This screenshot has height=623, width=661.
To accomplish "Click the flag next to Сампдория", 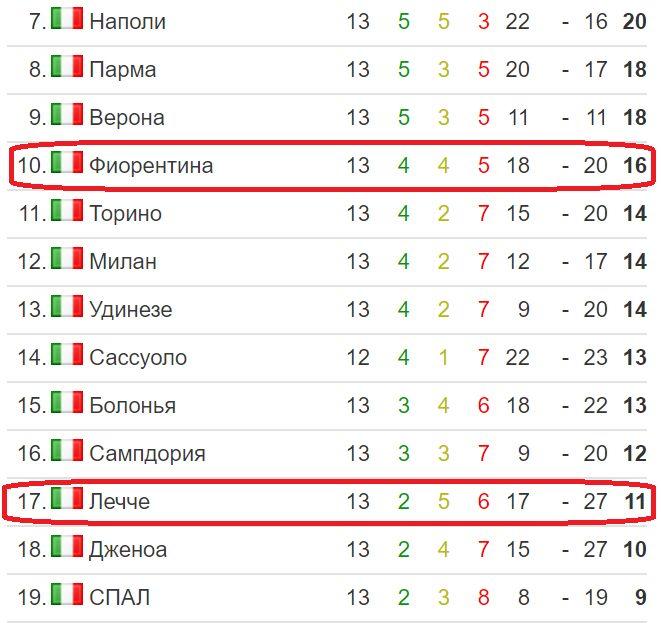I will (67, 451).
